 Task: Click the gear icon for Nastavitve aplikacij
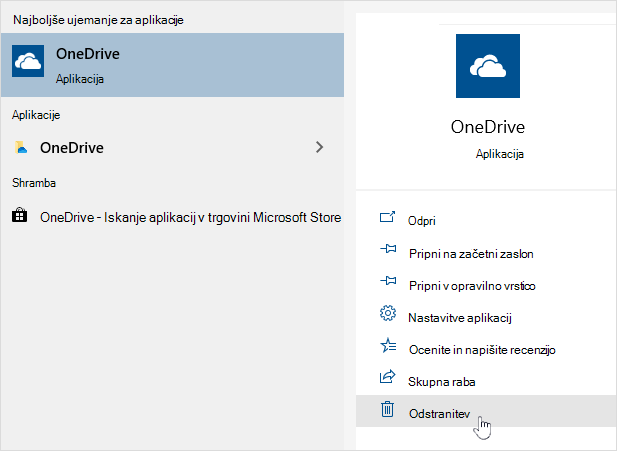click(388, 313)
